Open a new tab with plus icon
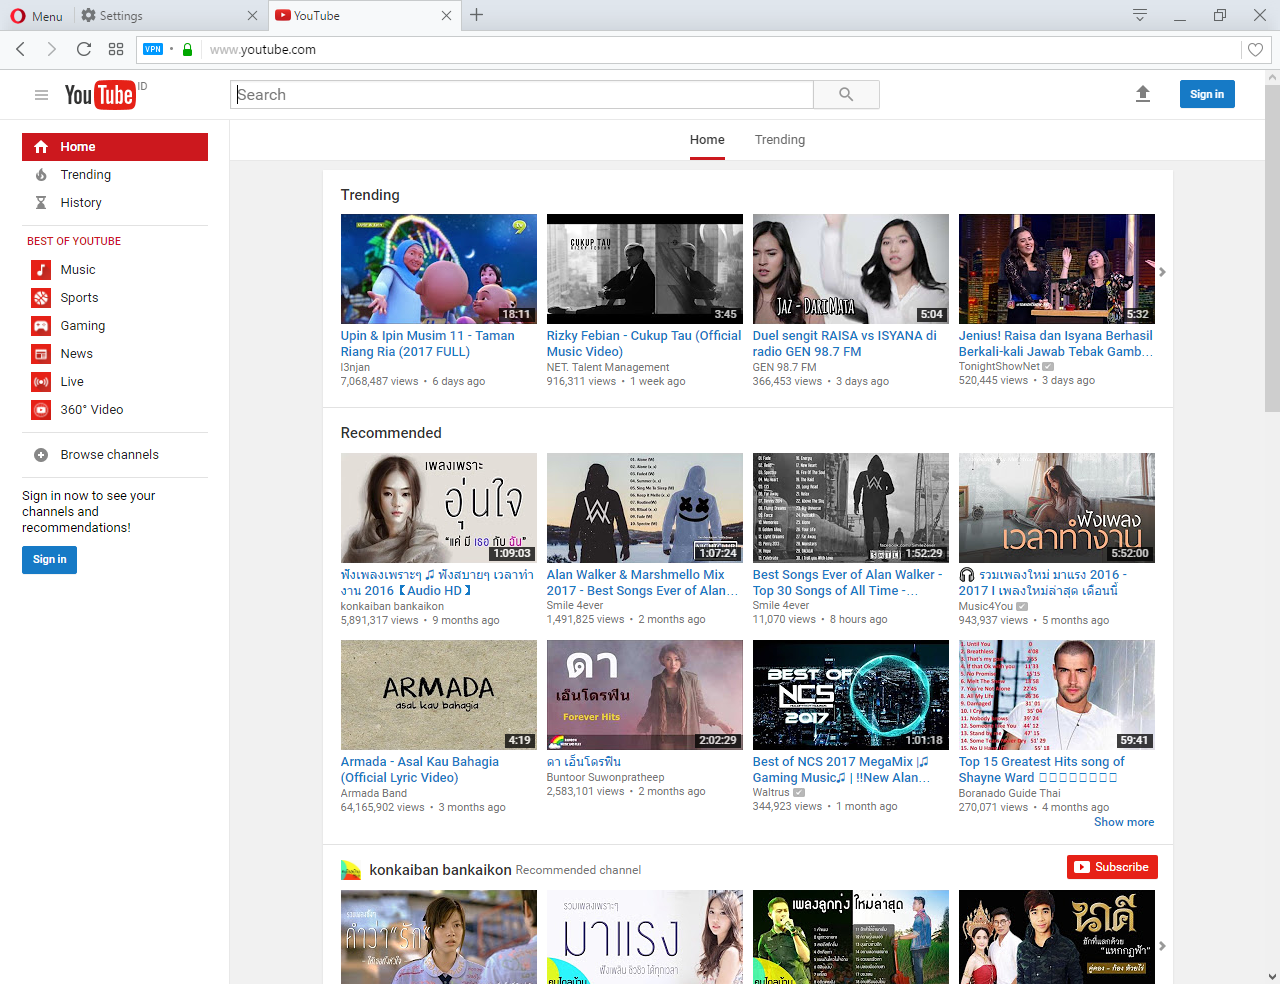Image resolution: width=1280 pixels, height=984 pixels. tap(477, 15)
